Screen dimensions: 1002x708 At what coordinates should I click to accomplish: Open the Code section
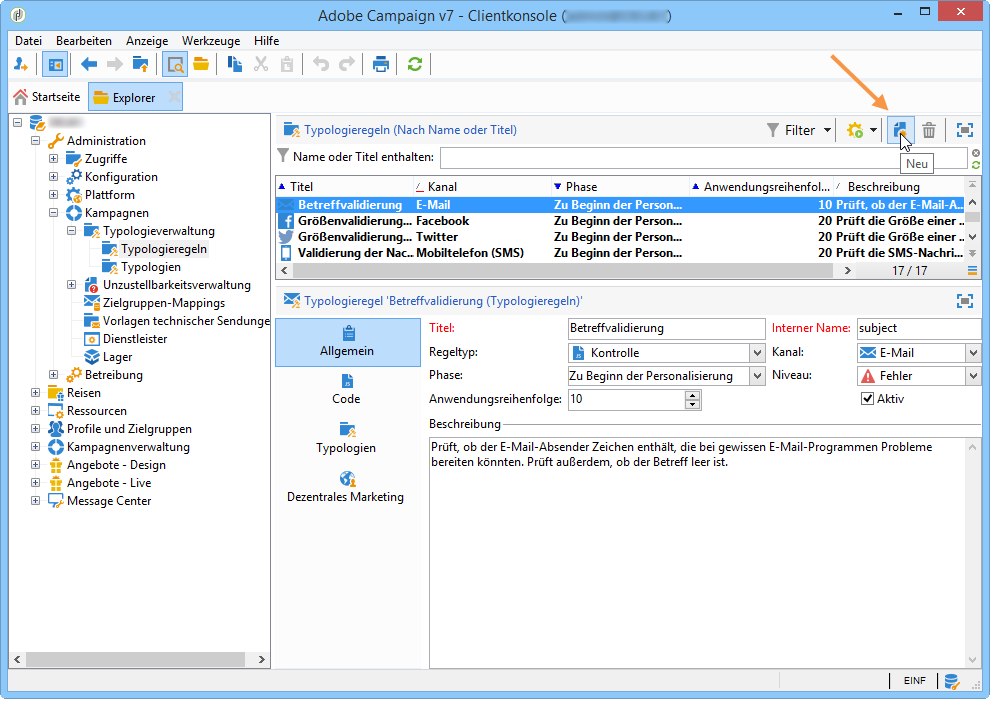(346, 390)
